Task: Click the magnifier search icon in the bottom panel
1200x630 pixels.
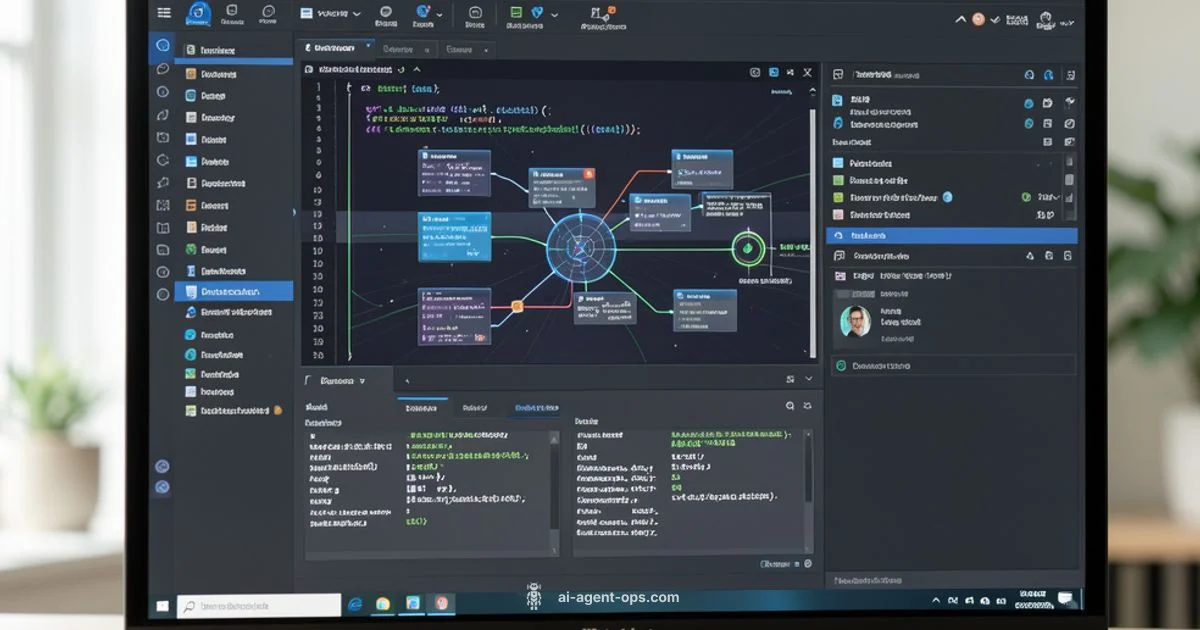Action: pyautogui.click(x=790, y=407)
